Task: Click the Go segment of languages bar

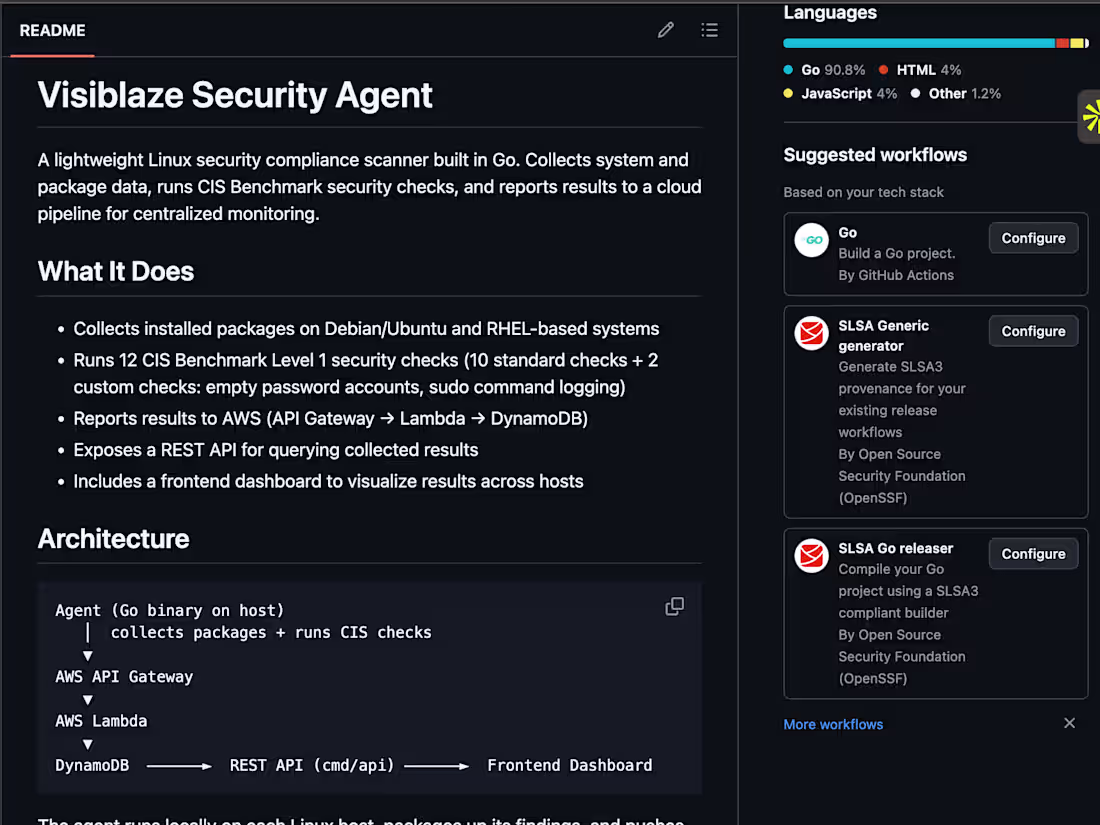Action: (x=919, y=43)
